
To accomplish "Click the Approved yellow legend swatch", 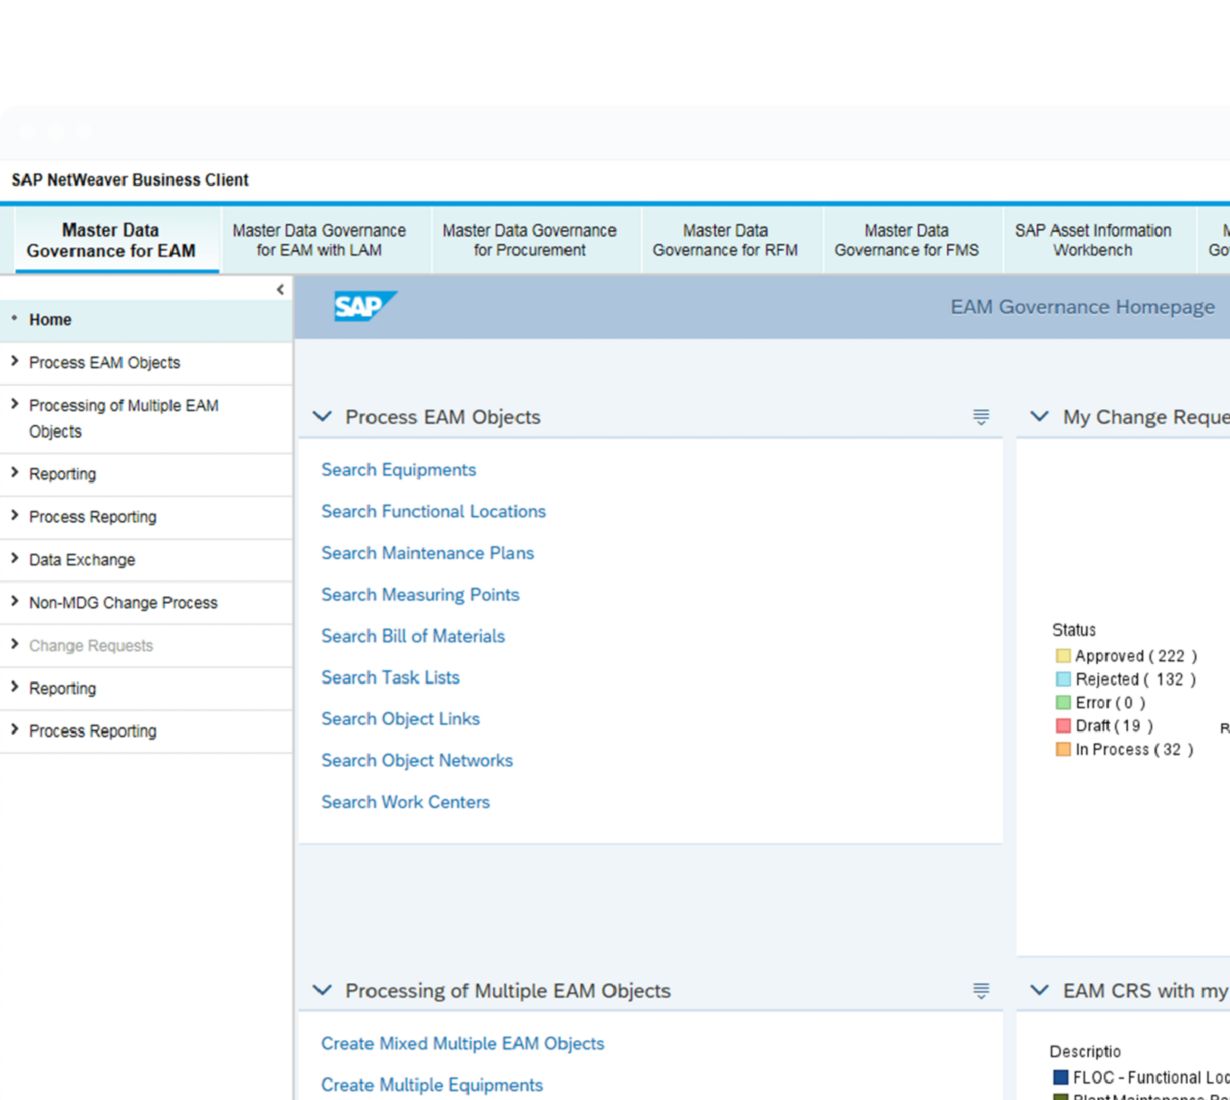I will [1063, 656].
